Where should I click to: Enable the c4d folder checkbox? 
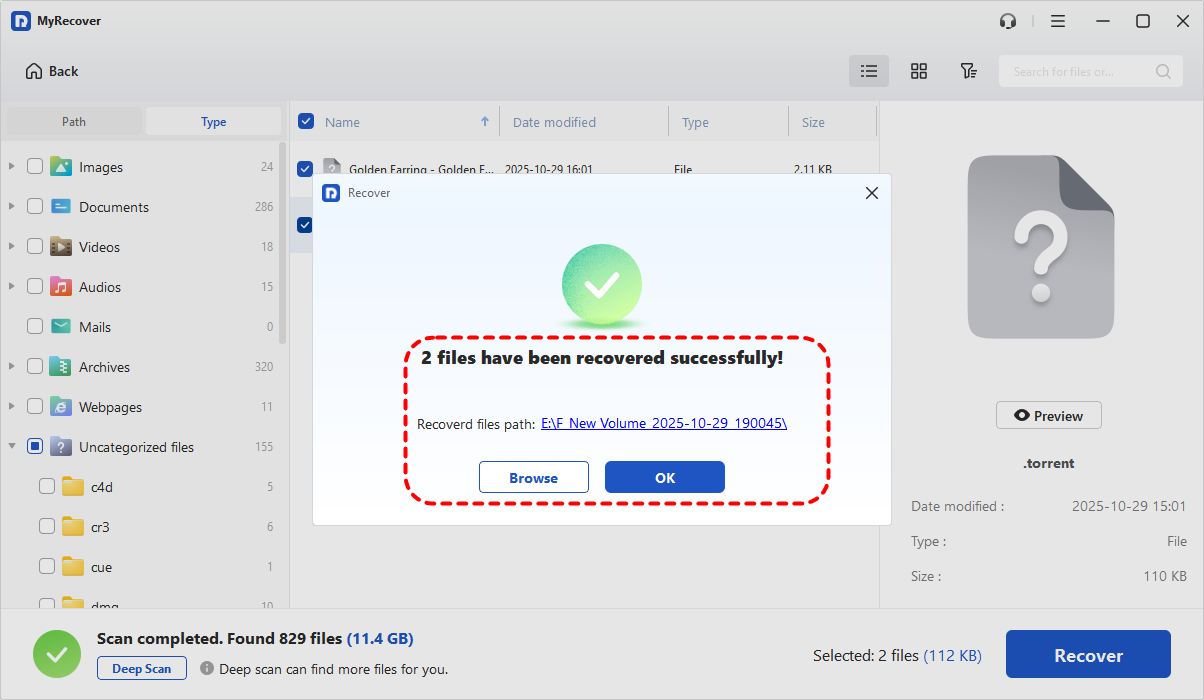click(47, 487)
